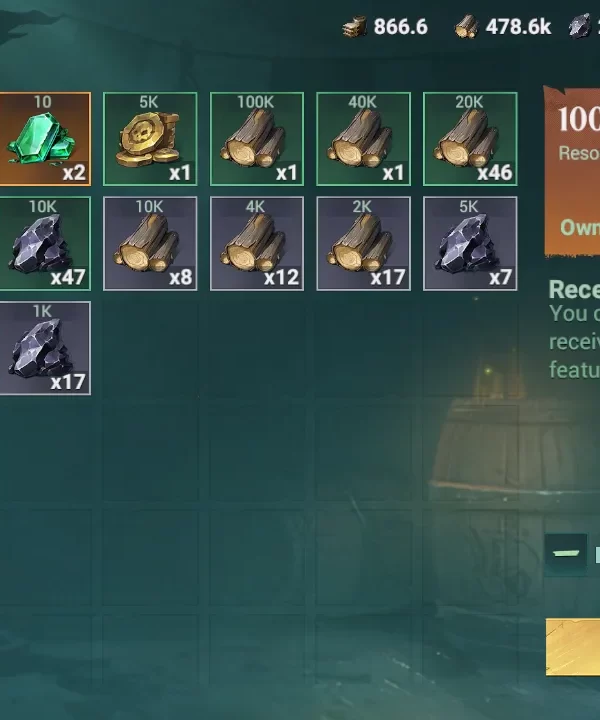This screenshot has width=600, height=720.
Task: Select the green gems item x2
Action: [x=45, y=139]
